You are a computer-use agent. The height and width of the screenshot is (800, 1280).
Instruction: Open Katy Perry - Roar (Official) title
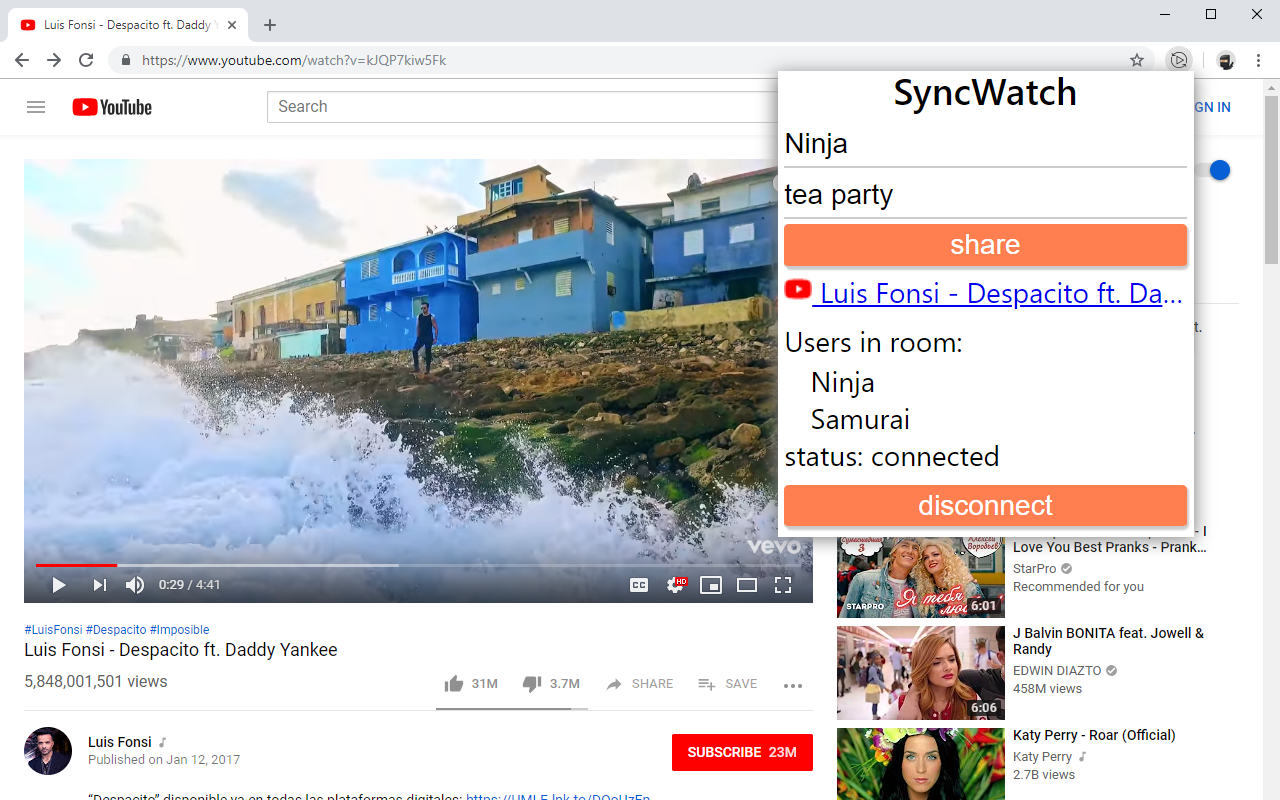pyautogui.click(x=1094, y=735)
